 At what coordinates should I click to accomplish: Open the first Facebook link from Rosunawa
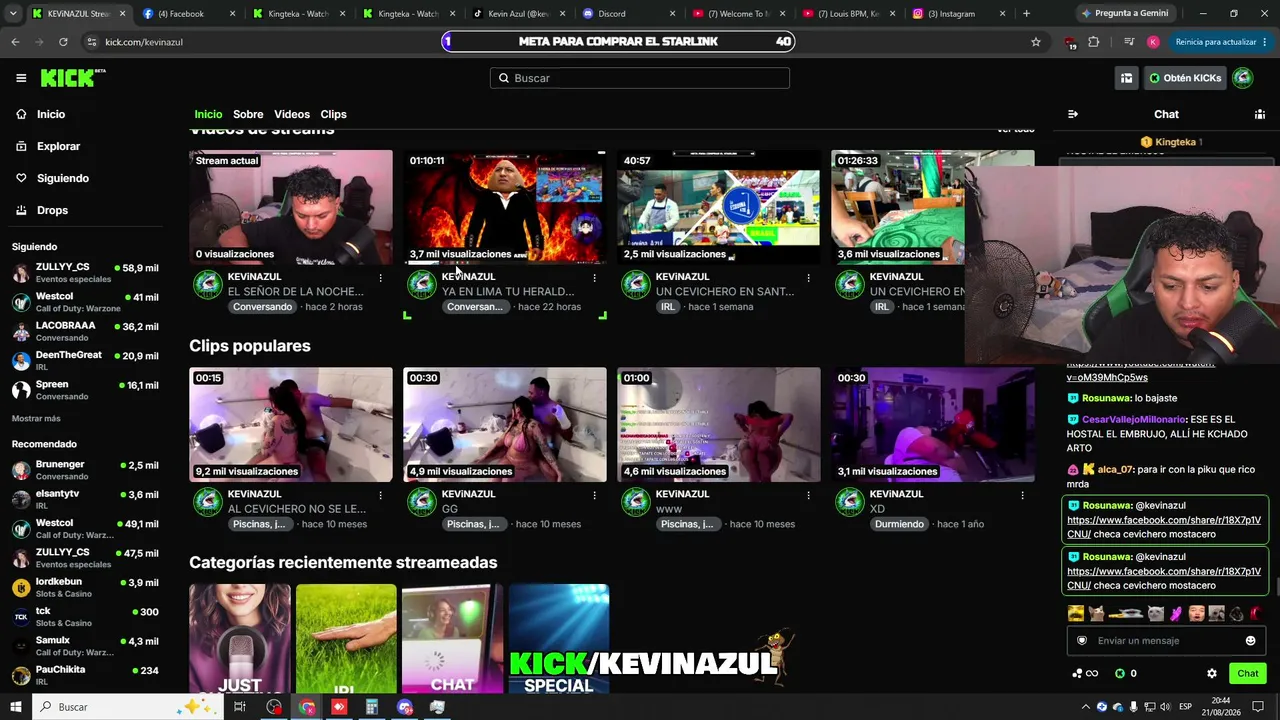click(1164, 527)
